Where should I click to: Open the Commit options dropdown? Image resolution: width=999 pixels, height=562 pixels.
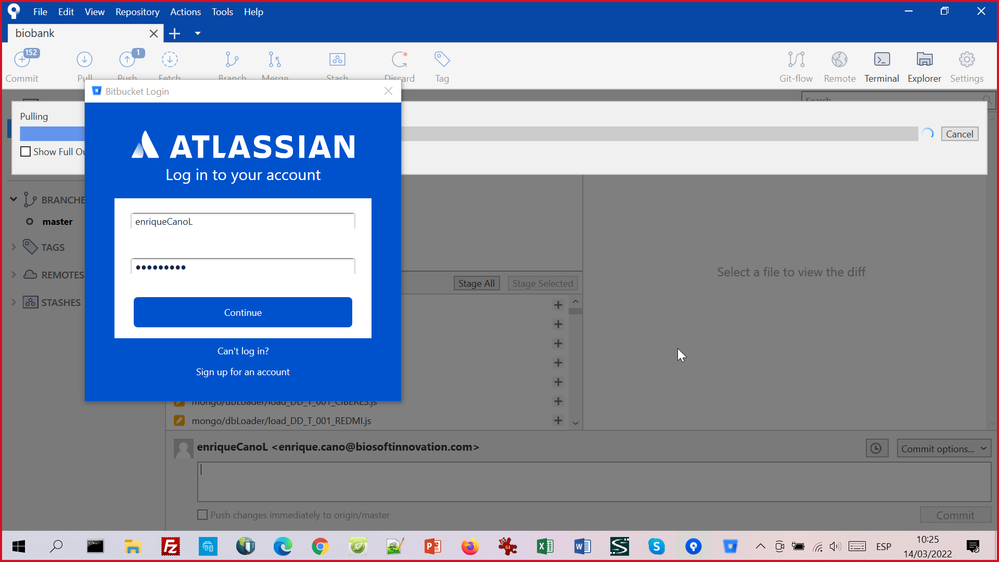point(944,449)
